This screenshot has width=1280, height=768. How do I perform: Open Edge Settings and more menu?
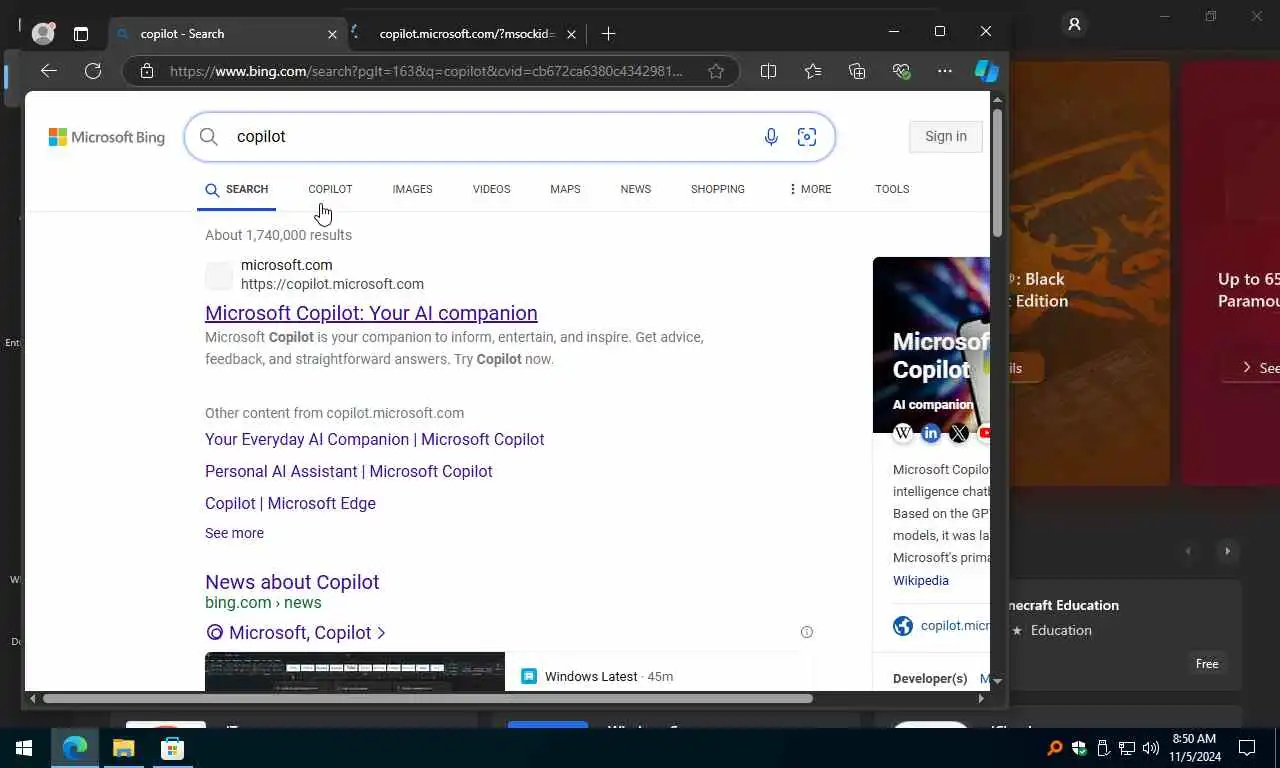[945, 71]
